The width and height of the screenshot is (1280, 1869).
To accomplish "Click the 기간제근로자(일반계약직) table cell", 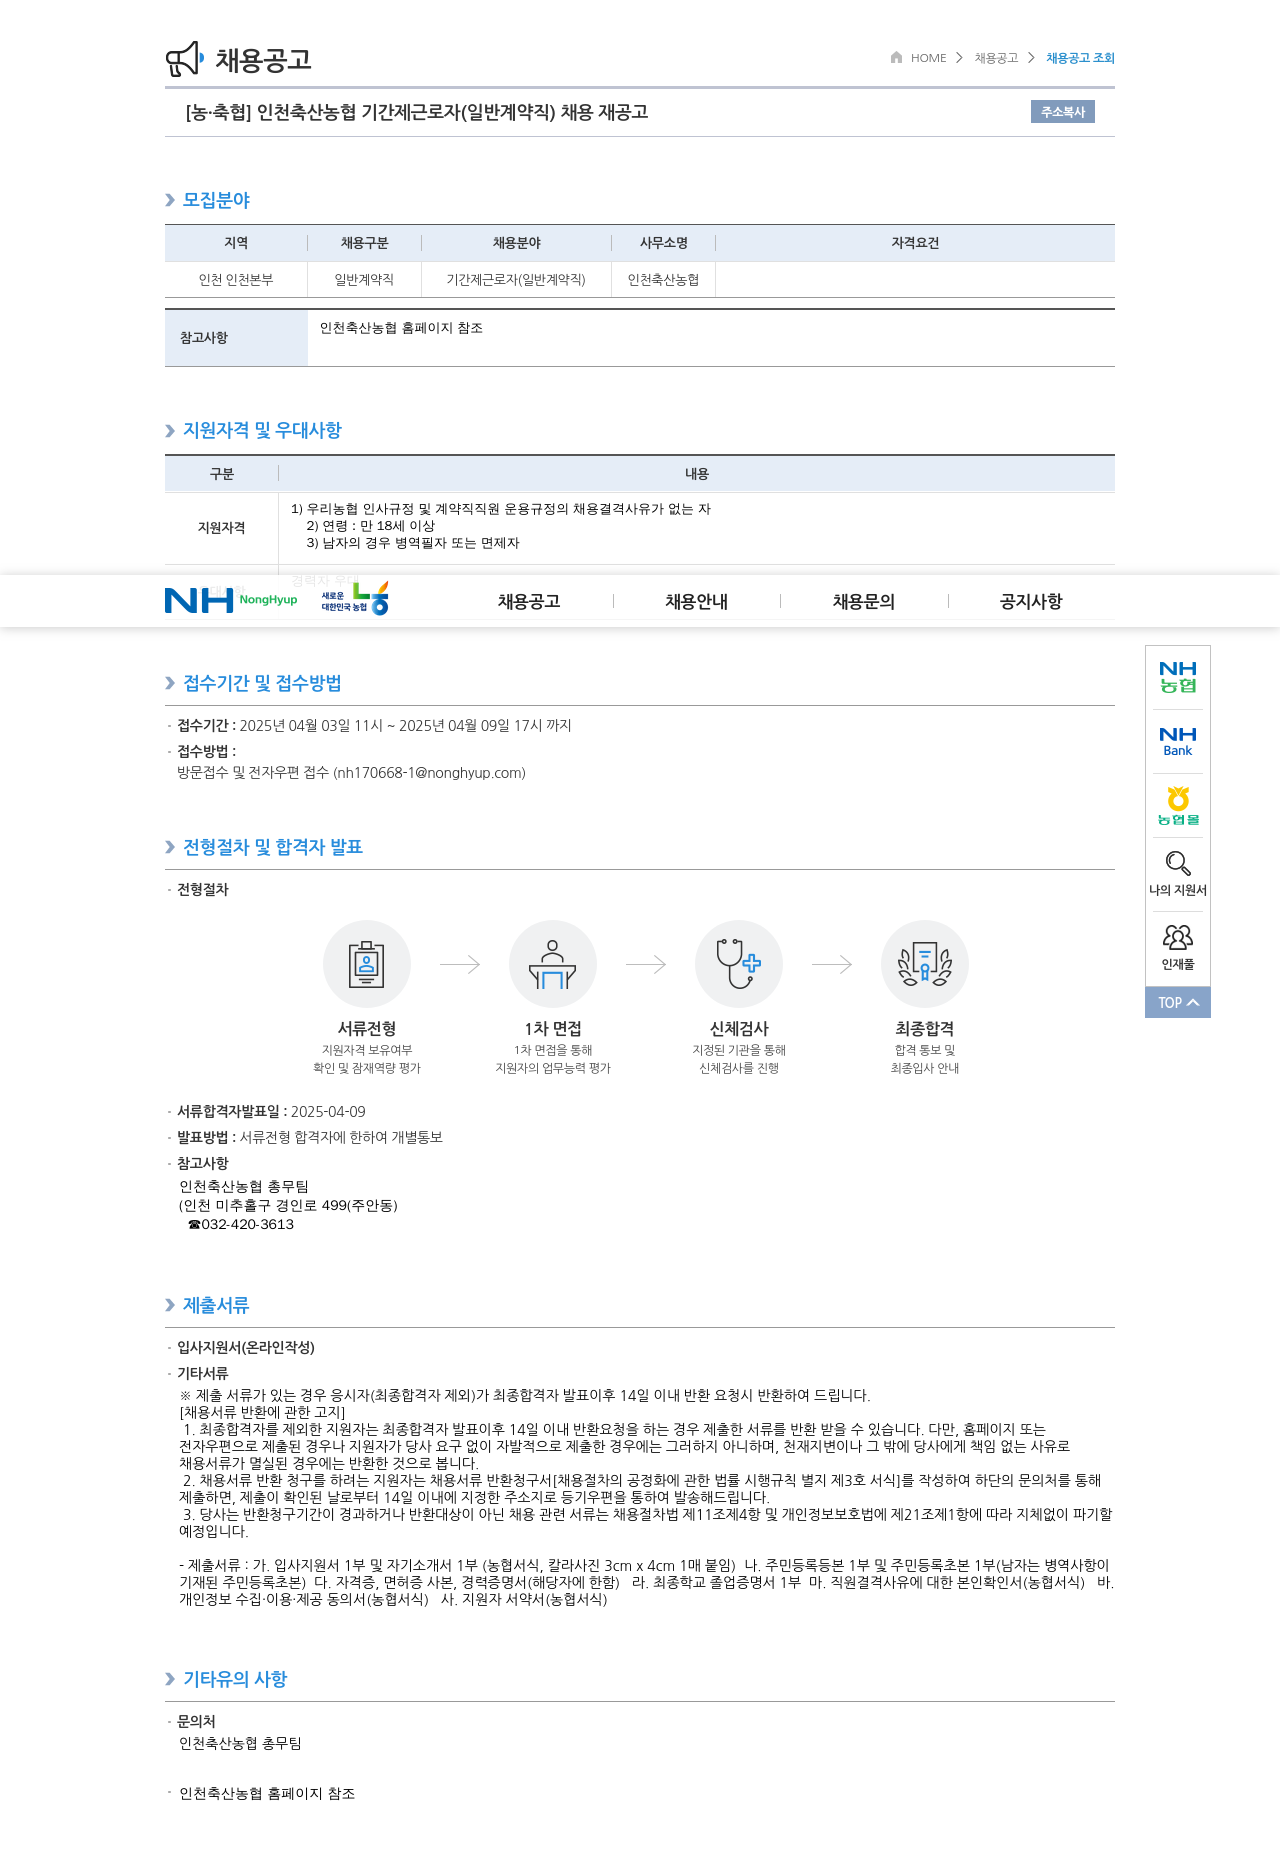I will click(x=516, y=280).
